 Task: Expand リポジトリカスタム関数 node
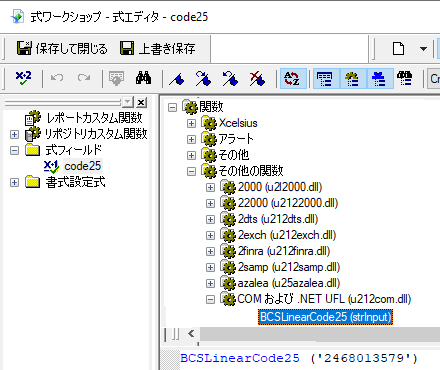tap(14, 134)
